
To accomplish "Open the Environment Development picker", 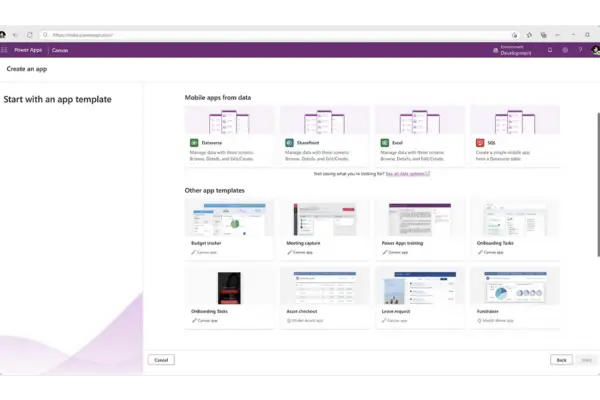I will pos(512,50).
